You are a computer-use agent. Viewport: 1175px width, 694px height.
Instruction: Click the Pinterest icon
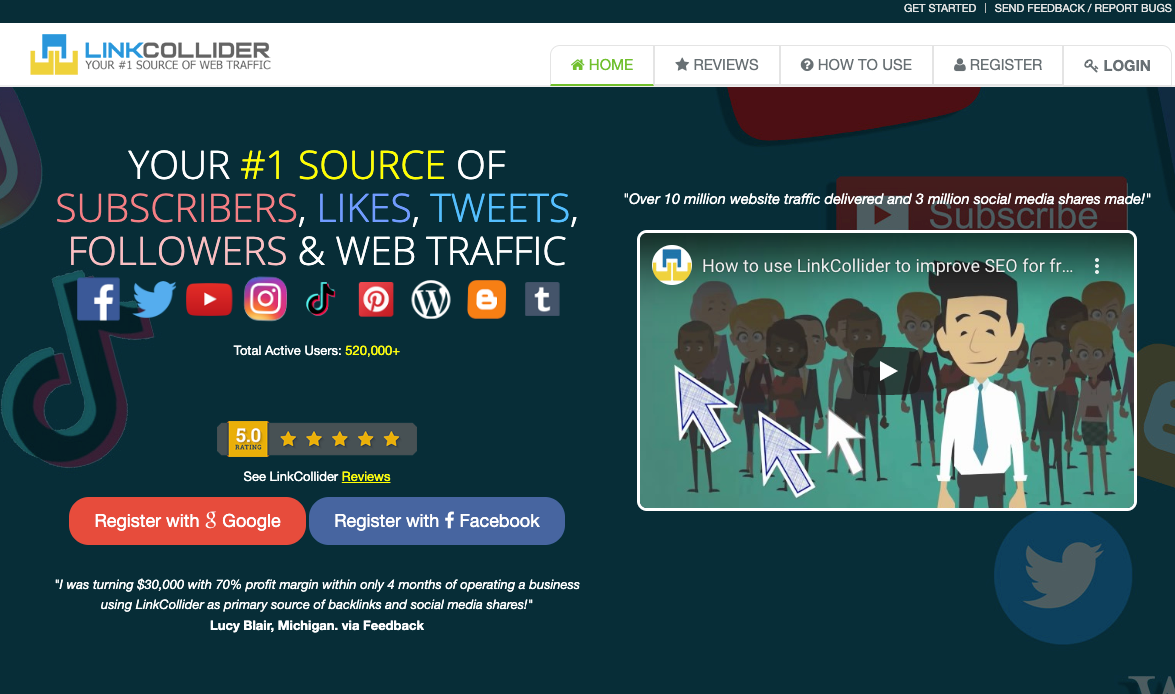coord(376,299)
